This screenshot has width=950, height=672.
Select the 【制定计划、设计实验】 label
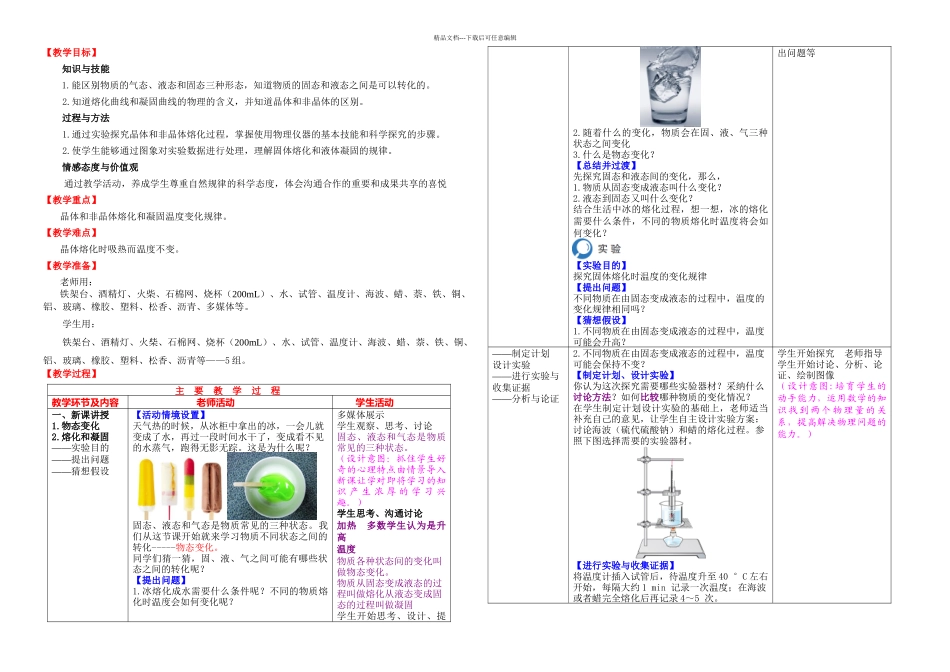click(x=625, y=376)
